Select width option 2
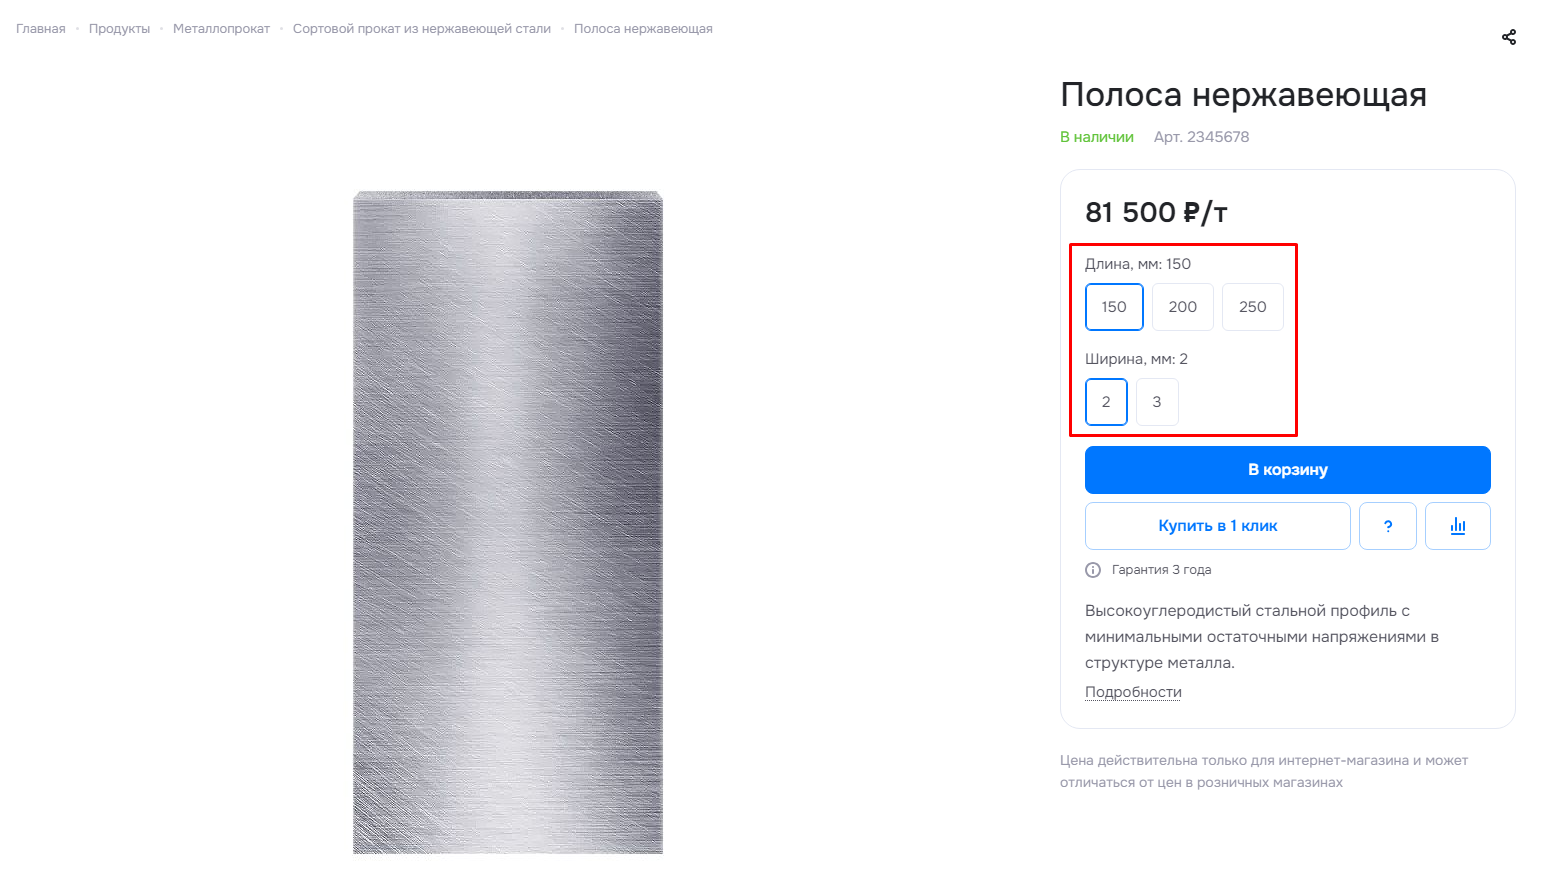This screenshot has height=894, width=1545. pyautogui.click(x=1106, y=402)
